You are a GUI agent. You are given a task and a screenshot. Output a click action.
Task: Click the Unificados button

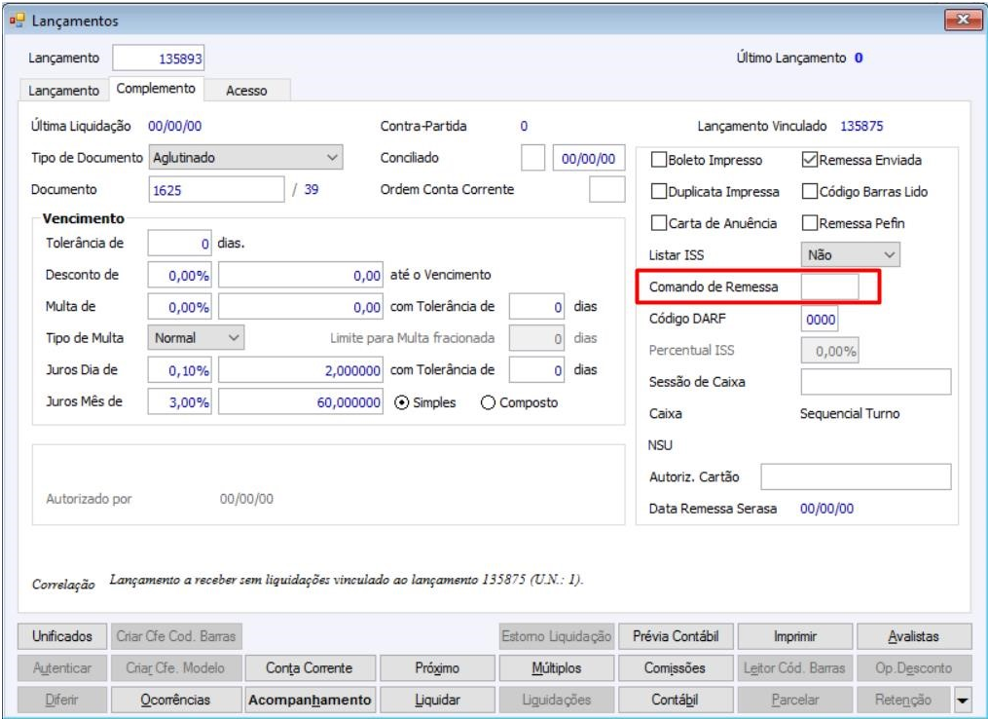coord(62,636)
